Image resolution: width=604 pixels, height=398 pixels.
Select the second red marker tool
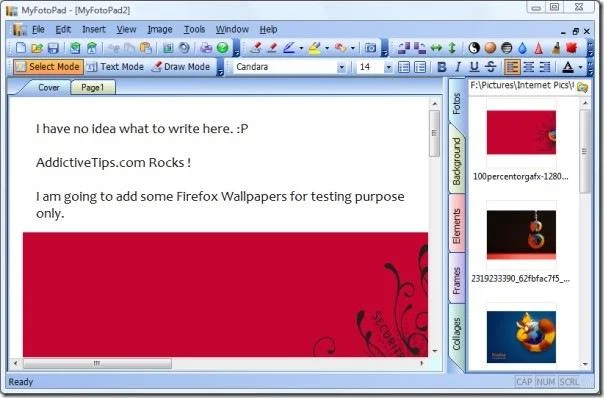tap(272, 48)
